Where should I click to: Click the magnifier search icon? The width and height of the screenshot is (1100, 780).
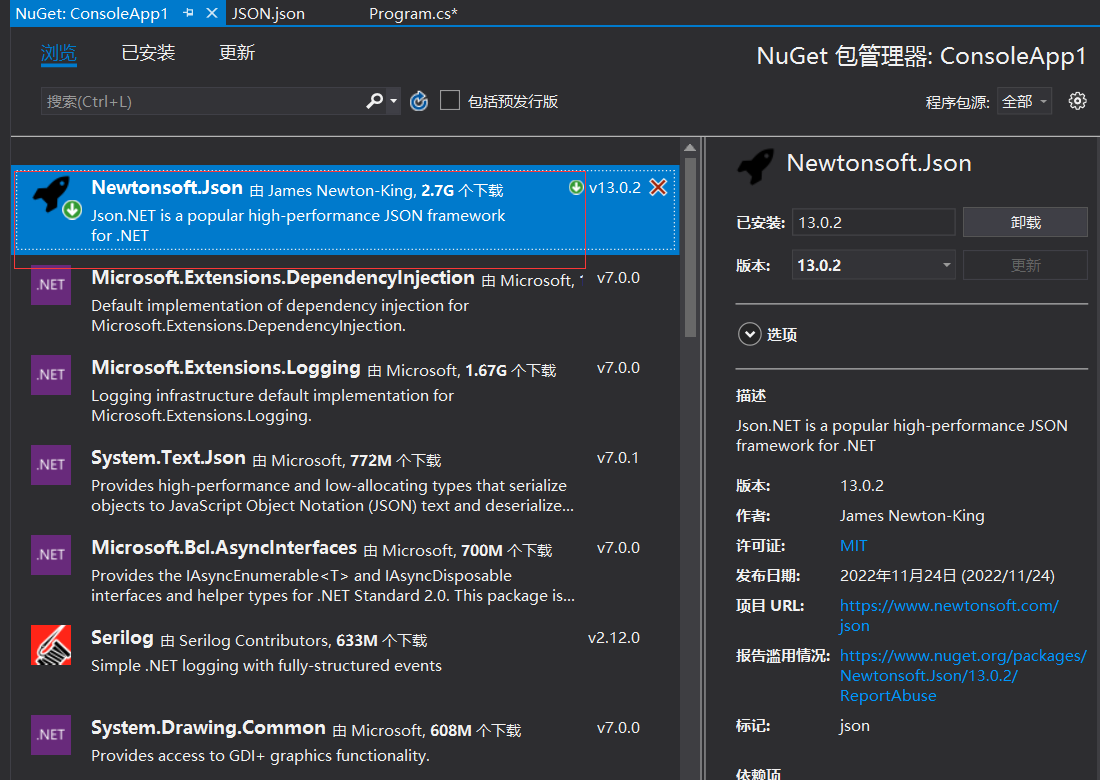[x=375, y=102]
